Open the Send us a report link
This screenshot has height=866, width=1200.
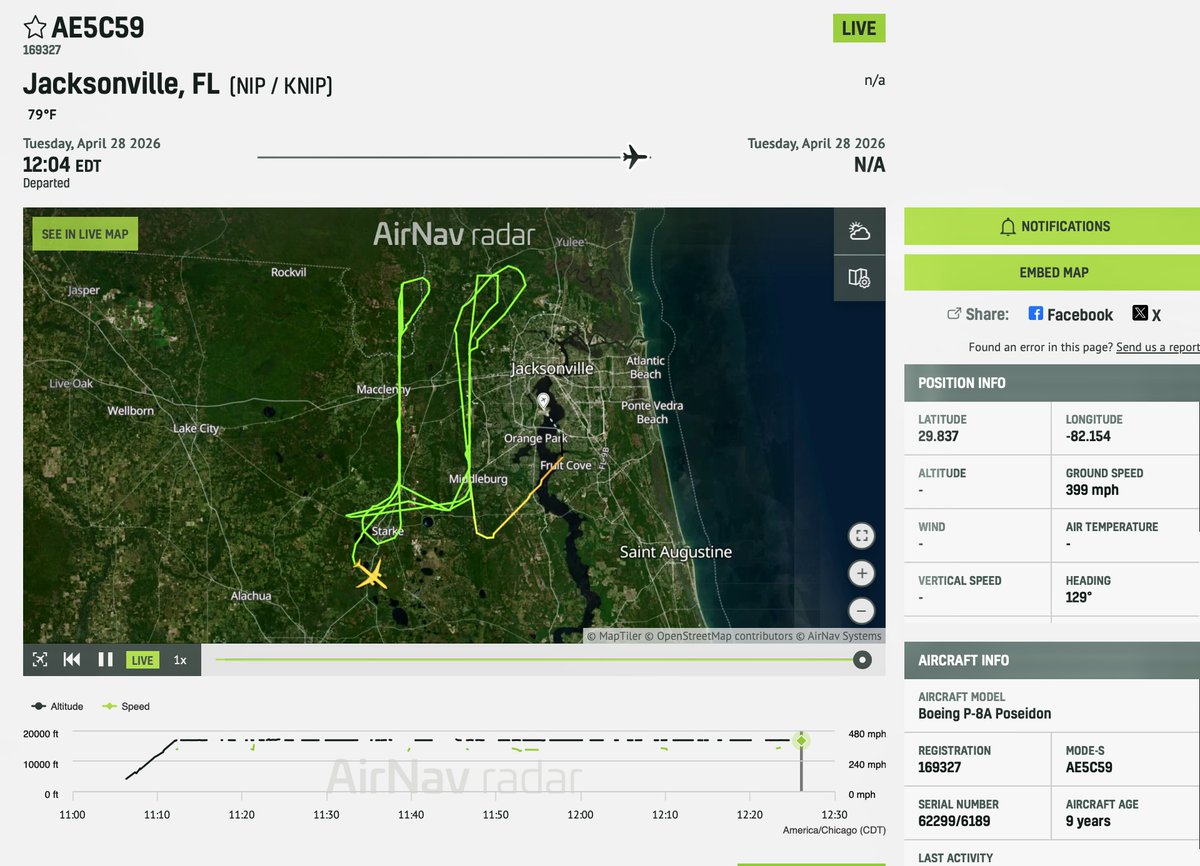point(1158,347)
